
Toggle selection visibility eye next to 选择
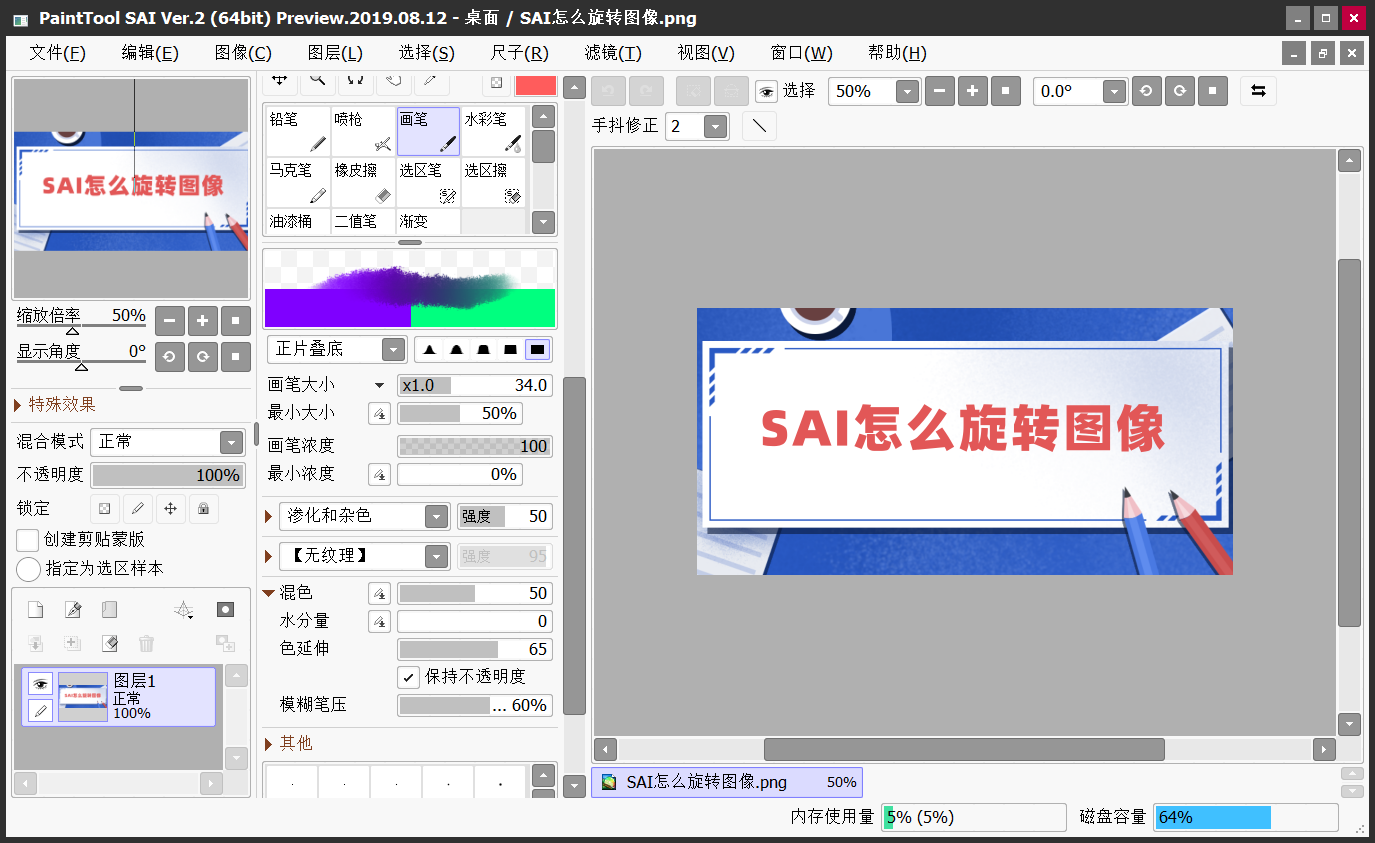pyautogui.click(x=766, y=92)
